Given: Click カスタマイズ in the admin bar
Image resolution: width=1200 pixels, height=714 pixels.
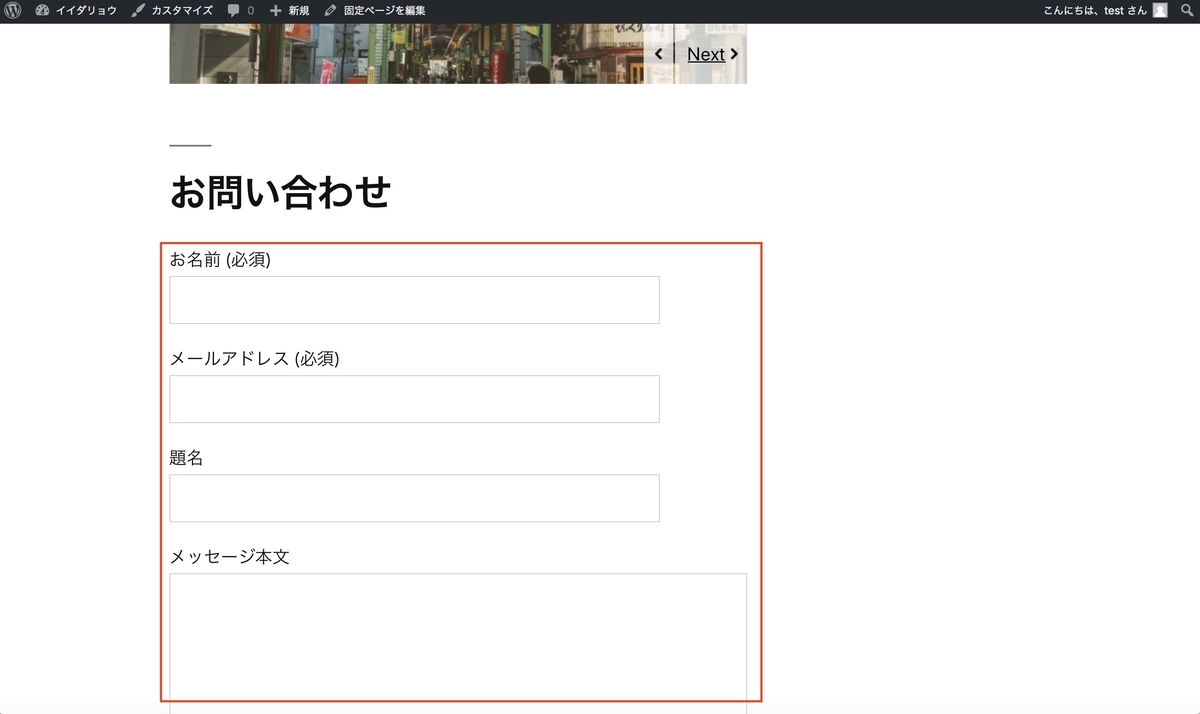Looking at the screenshot, I should click(172, 11).
